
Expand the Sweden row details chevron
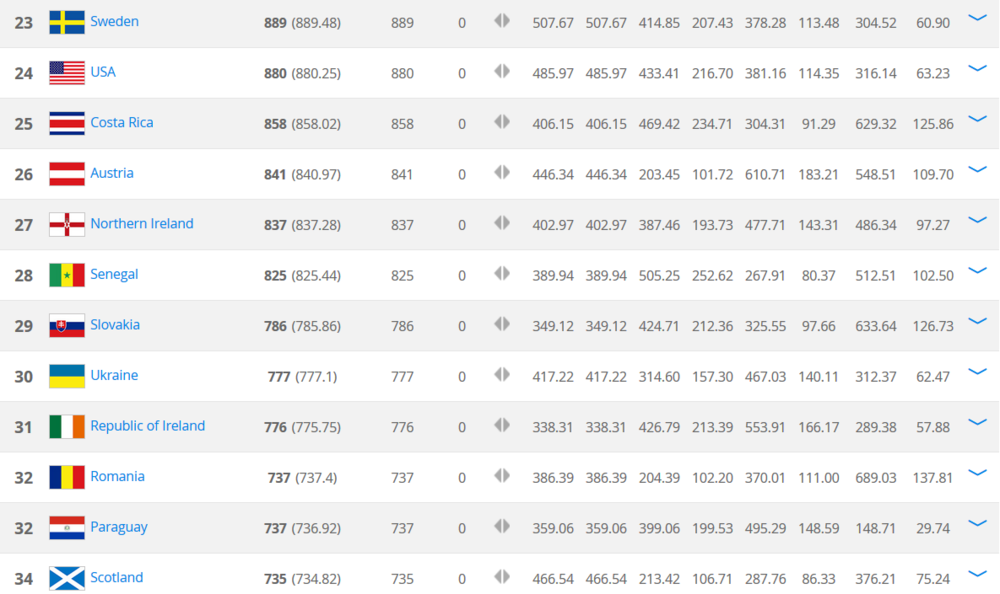click(977, 19)
